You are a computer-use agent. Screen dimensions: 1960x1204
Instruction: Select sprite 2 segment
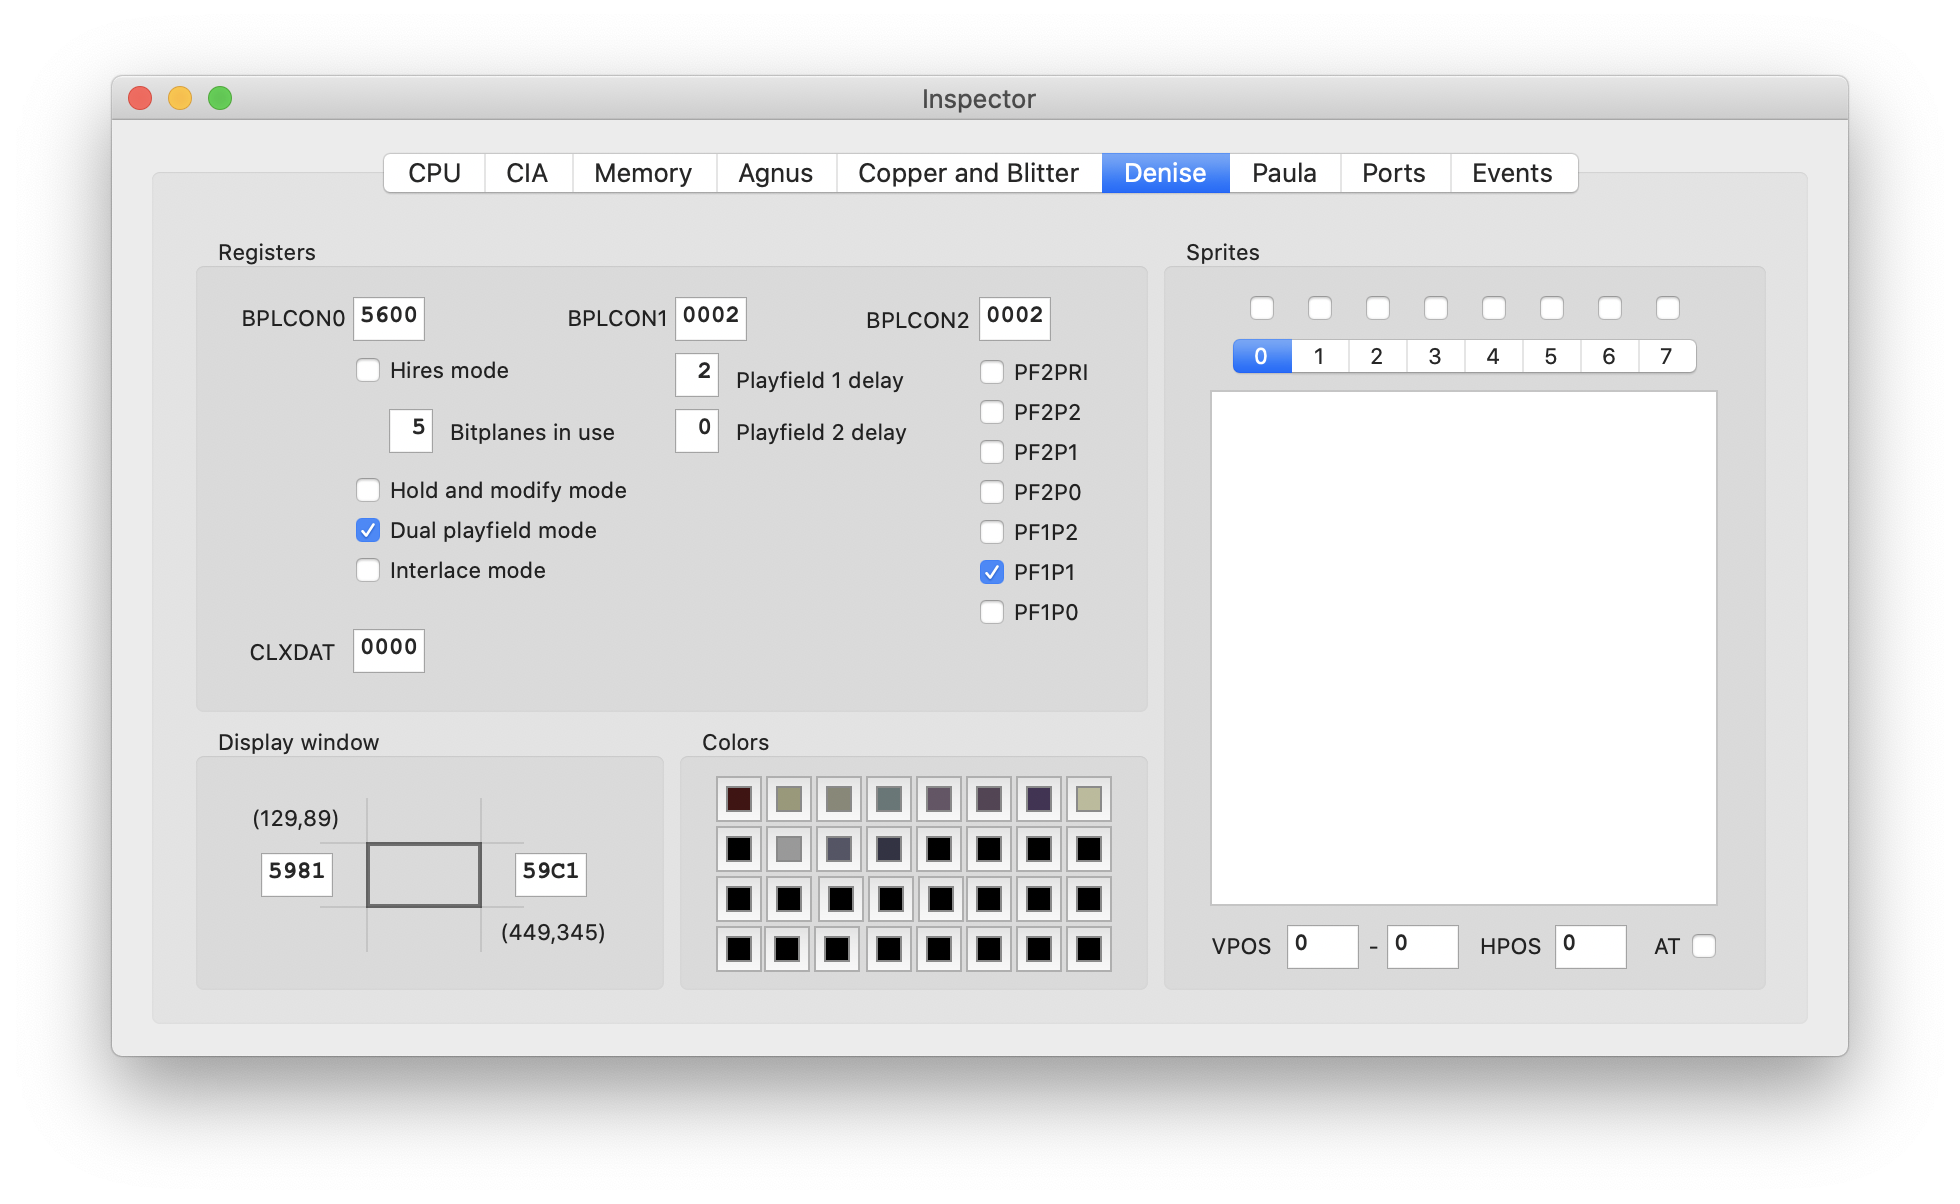[1378, 356]
